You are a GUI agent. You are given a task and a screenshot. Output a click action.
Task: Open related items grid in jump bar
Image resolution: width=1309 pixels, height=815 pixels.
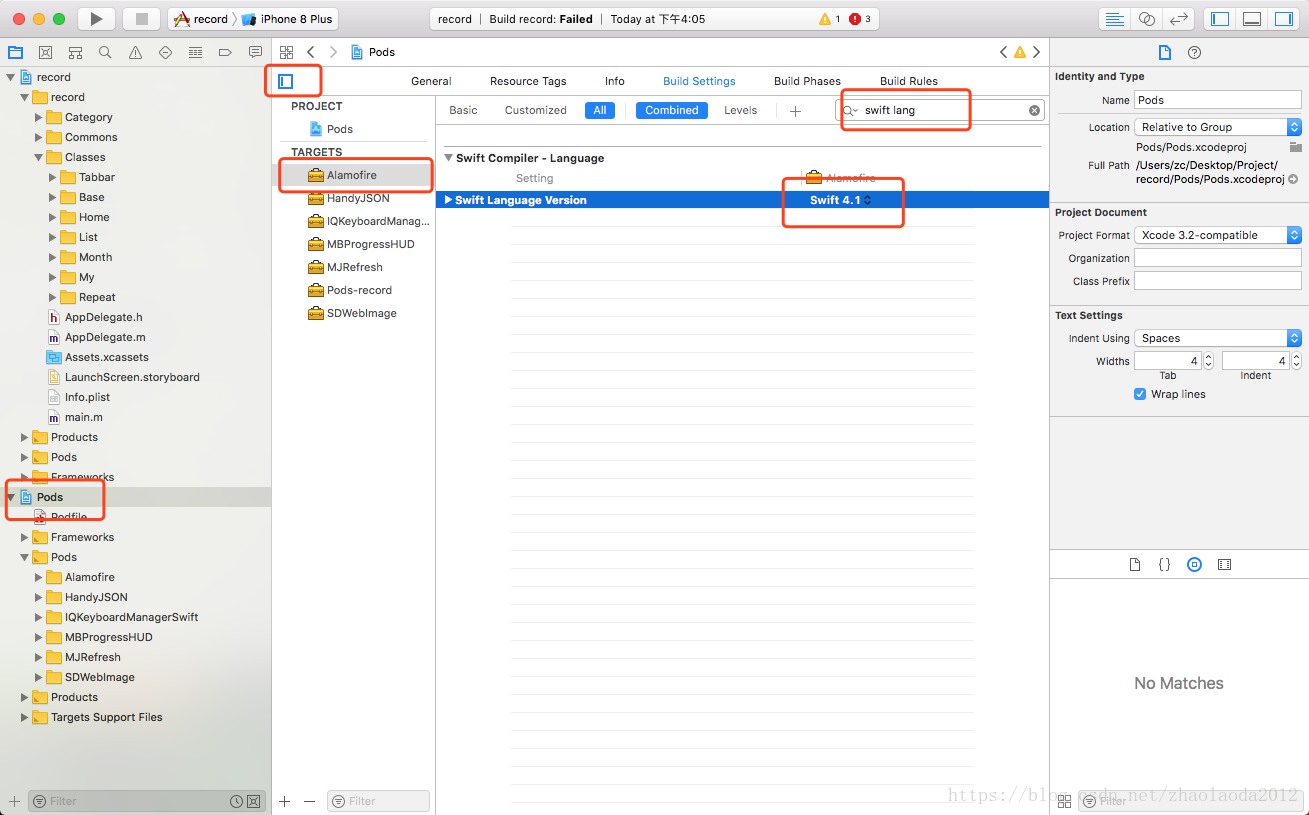(x=286, y=52)
